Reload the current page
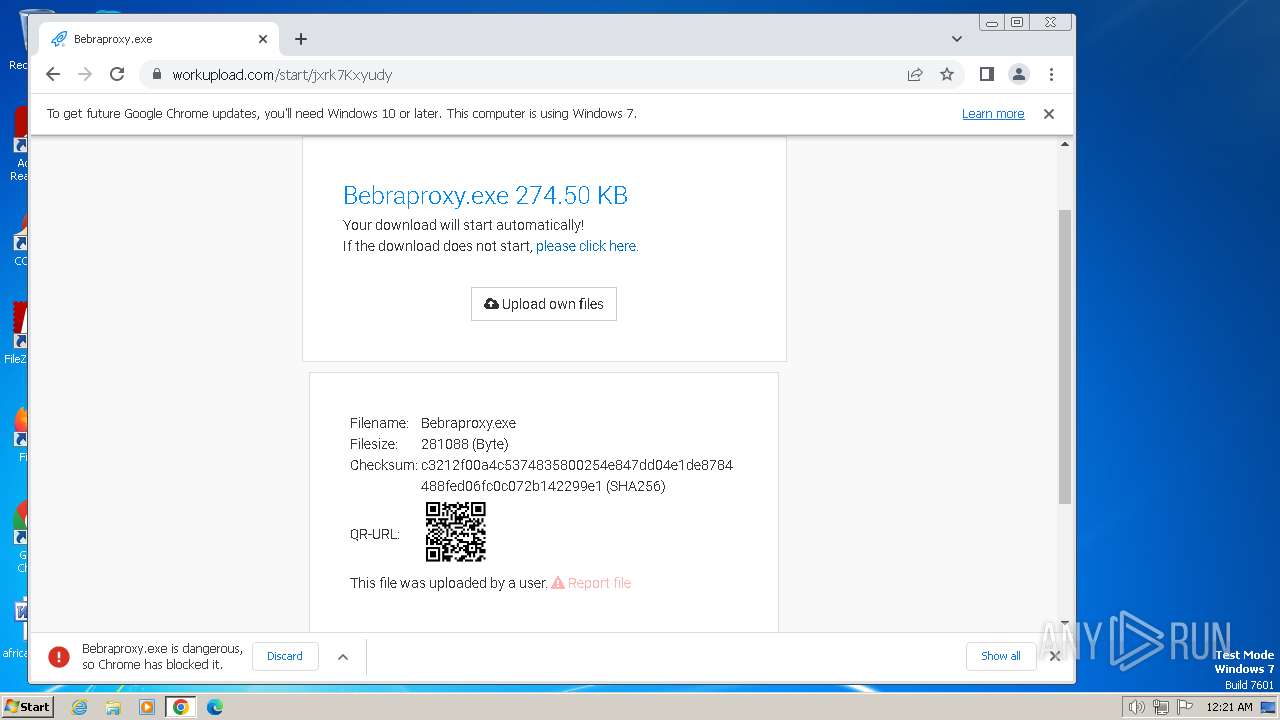 [117, 74]
